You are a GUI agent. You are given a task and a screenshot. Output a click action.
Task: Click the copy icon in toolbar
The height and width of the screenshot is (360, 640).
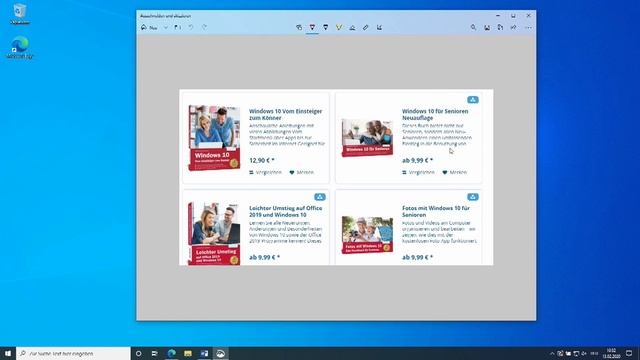pyautogui.click(x=500, y=27)
